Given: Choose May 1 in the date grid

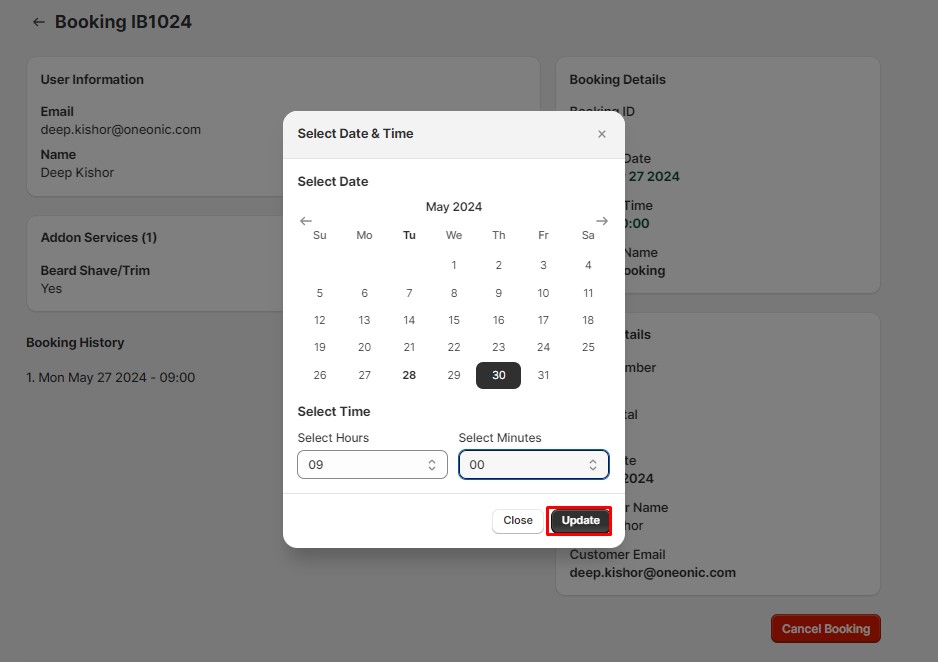Looking at the screenshot, I should [x=454, y=266].
